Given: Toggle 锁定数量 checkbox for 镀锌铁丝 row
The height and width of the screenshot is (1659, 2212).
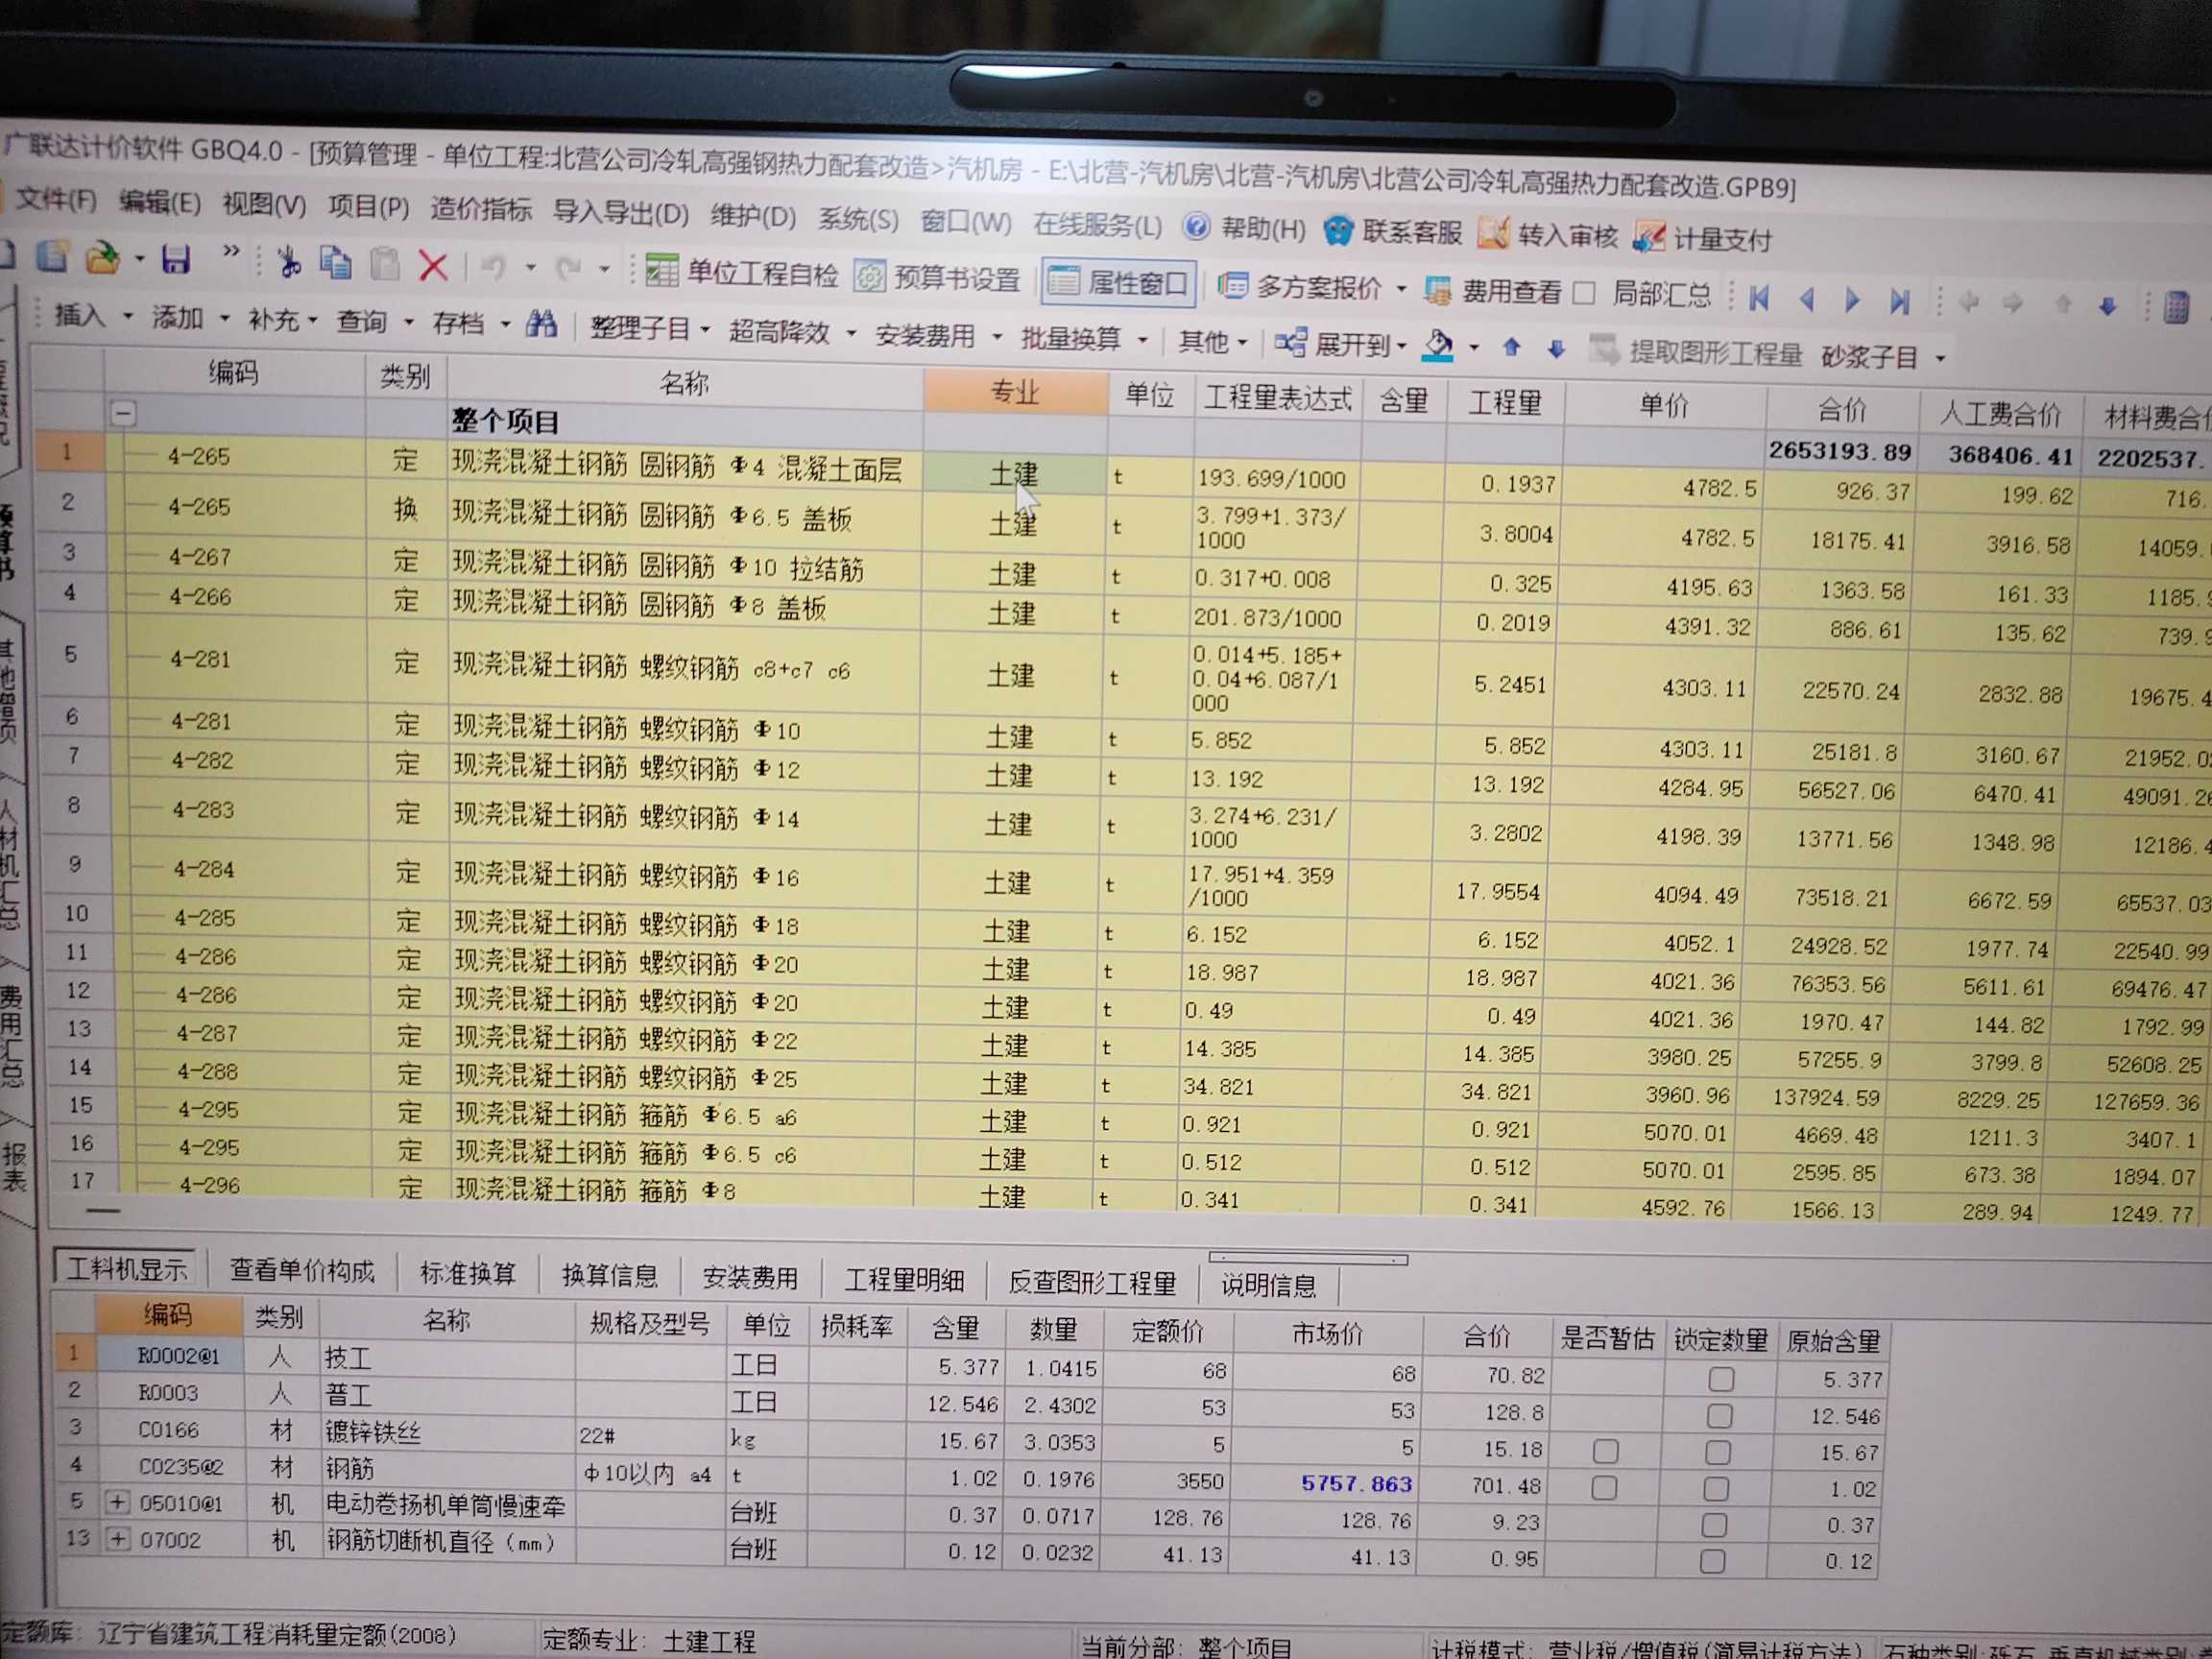Looking at the screenshot, I should coord(1718,1452).
